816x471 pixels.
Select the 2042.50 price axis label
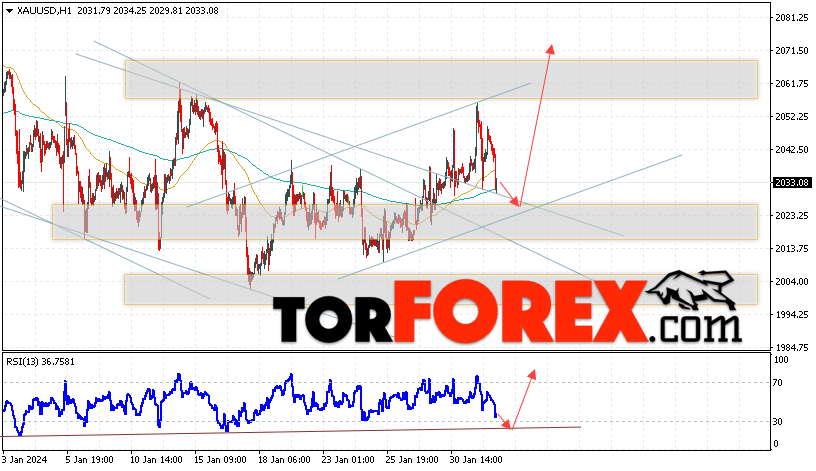click(x=792, y=149)
